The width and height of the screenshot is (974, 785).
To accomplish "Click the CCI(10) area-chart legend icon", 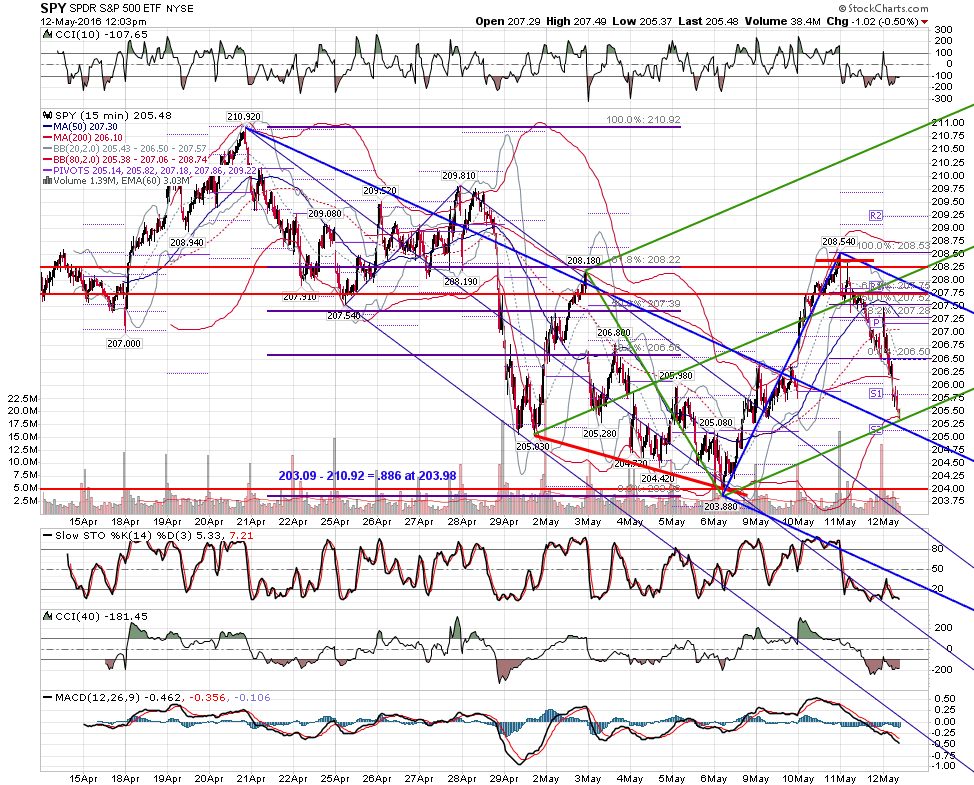I will coord(48,35).
